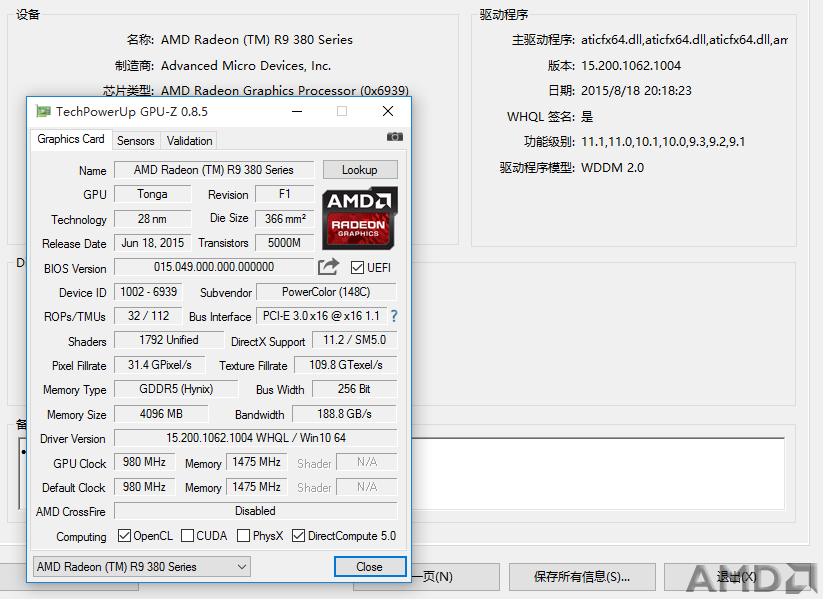This screenshot has height=599, width=823.
Task: Click the device name text in the 设备 group
Action: tap(257, 40)
